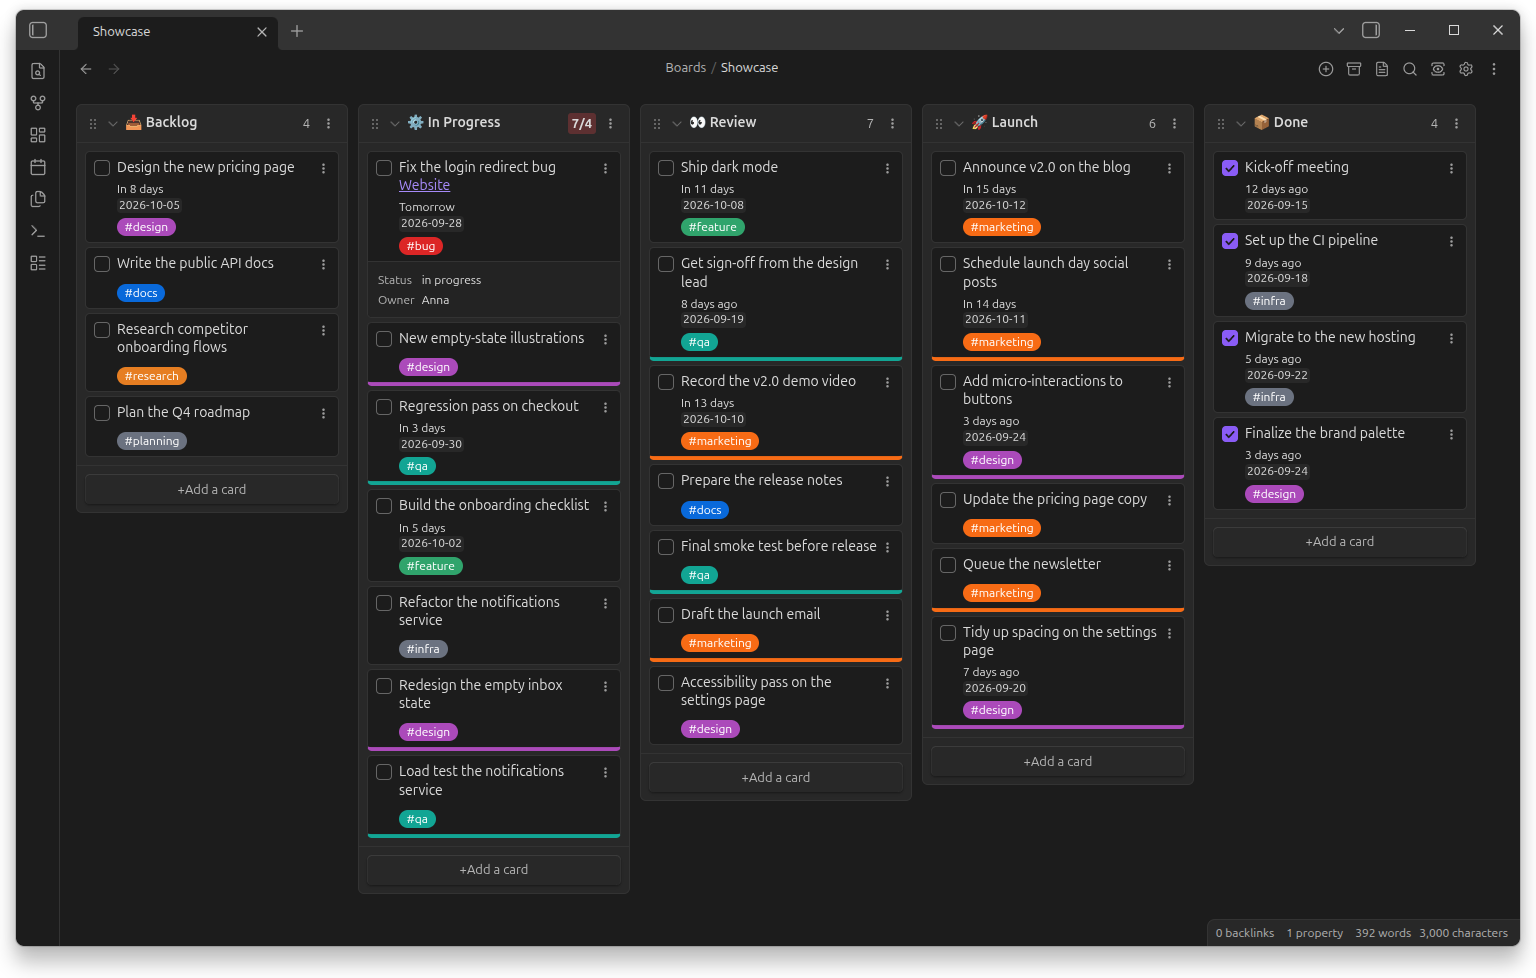1536x978 pixels.
Task: Click the magnifier search icon in the board header
Action: coord(1410,69)
